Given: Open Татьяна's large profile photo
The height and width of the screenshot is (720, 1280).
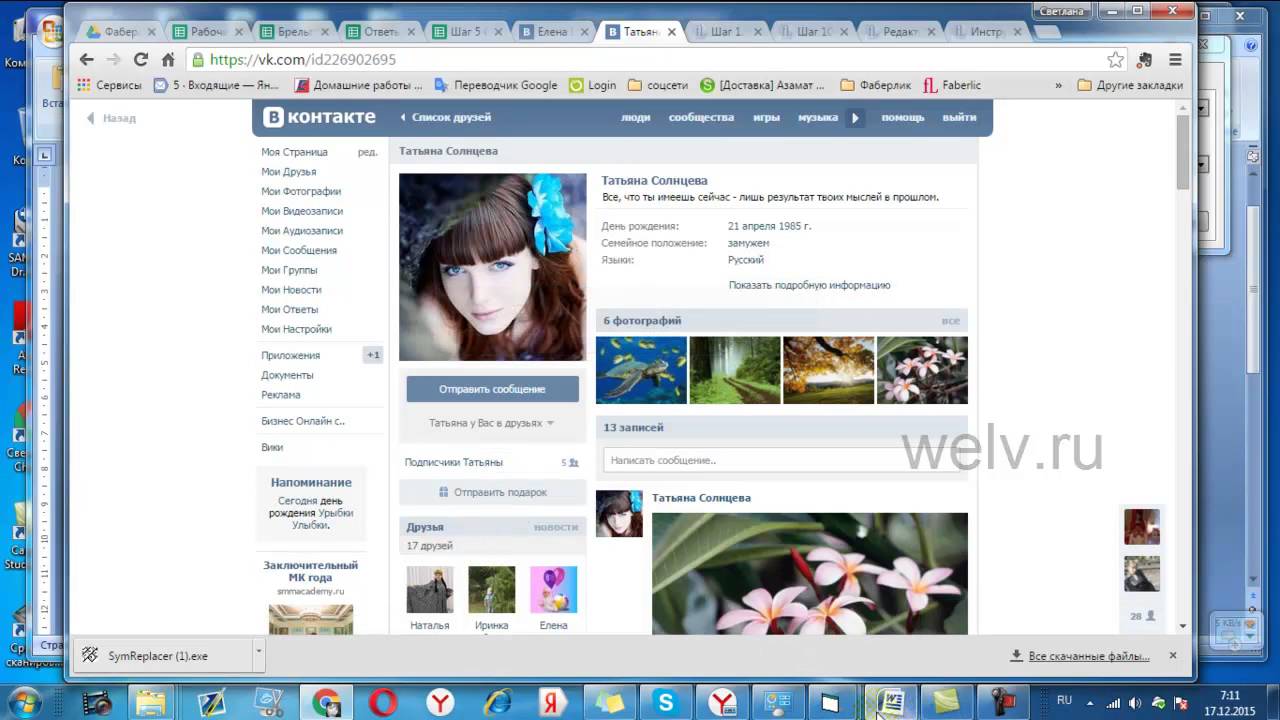Looking at the screenshot, I should [492, 267].
